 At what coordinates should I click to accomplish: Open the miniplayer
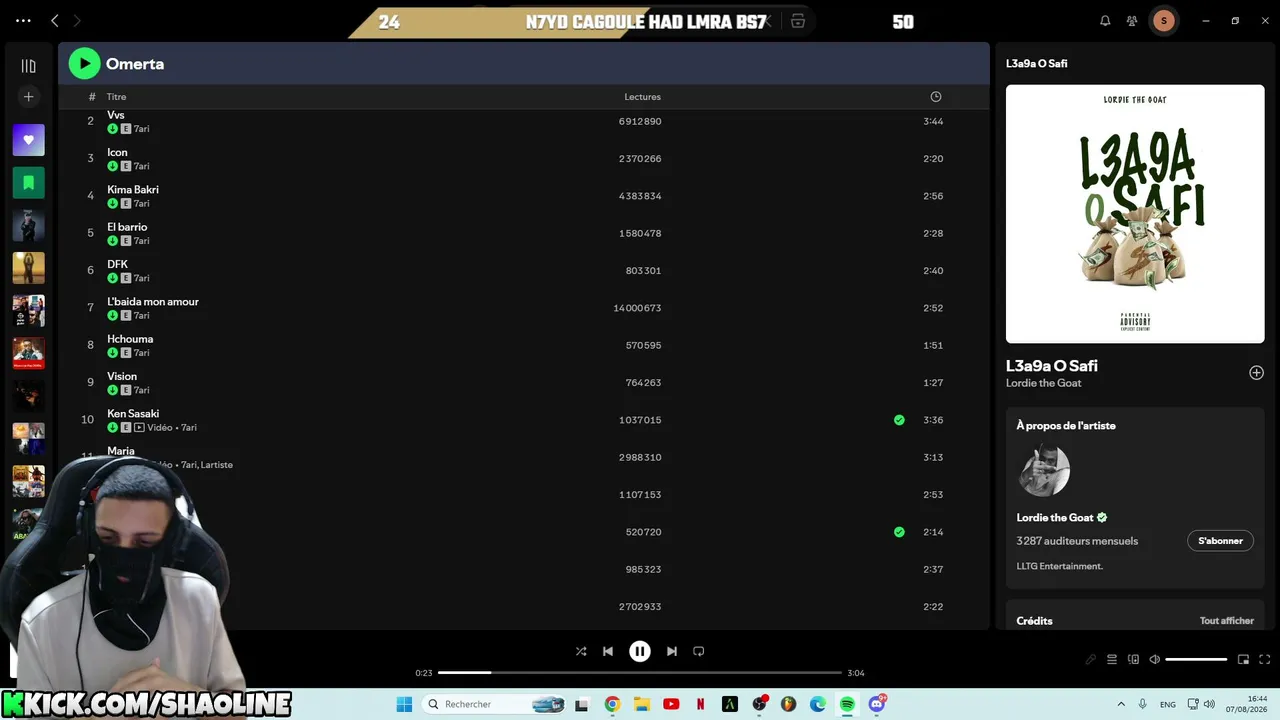(x=1243, y=660)
